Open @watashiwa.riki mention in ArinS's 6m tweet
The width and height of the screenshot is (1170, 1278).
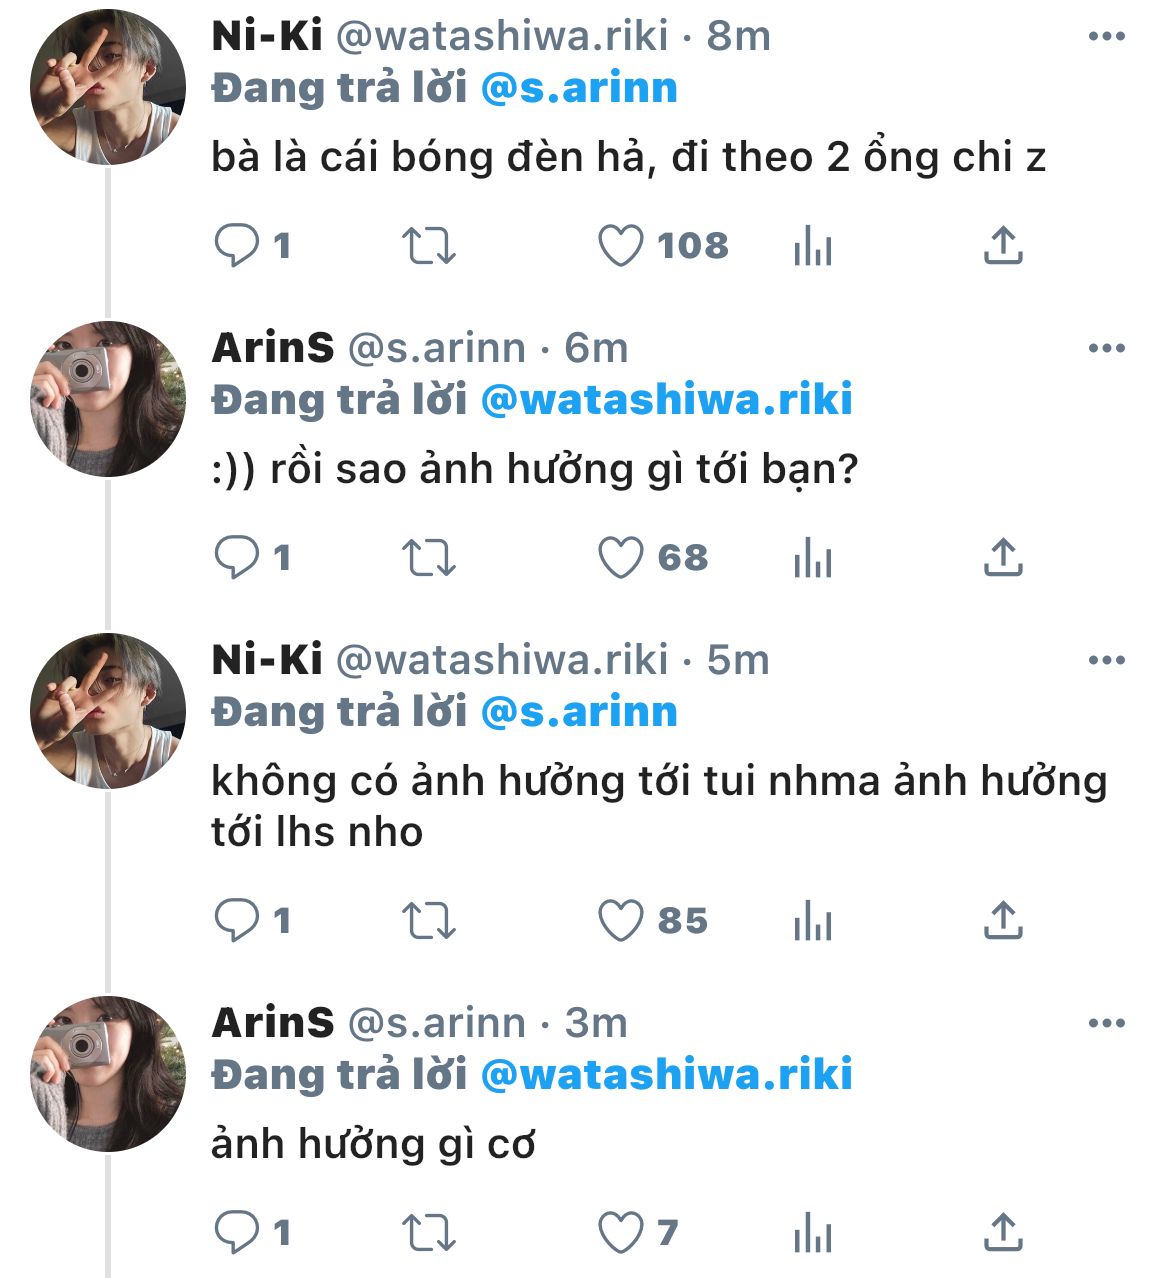[x=666, y=400]
